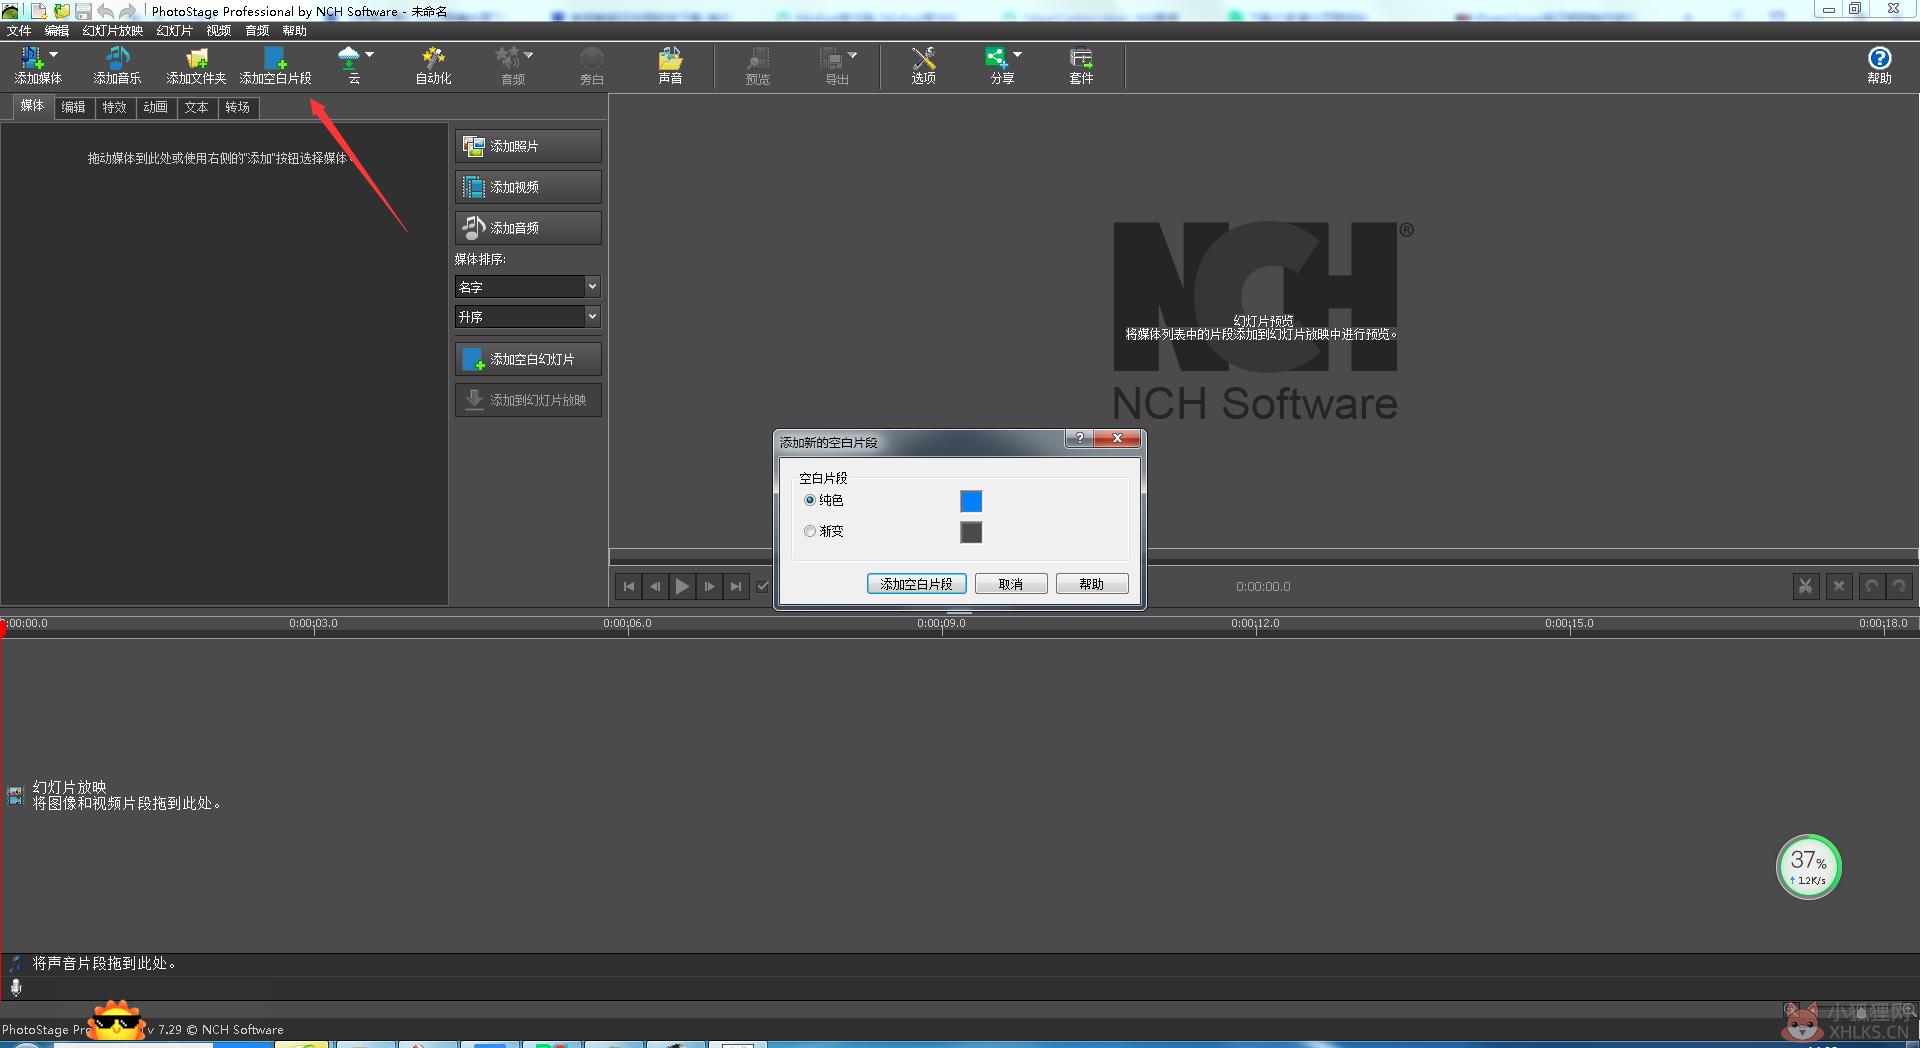Click the 自动化 (Automate) wizard icon
The width and height of the screenshot is (1920, 1048).
(x=433, y=66)
